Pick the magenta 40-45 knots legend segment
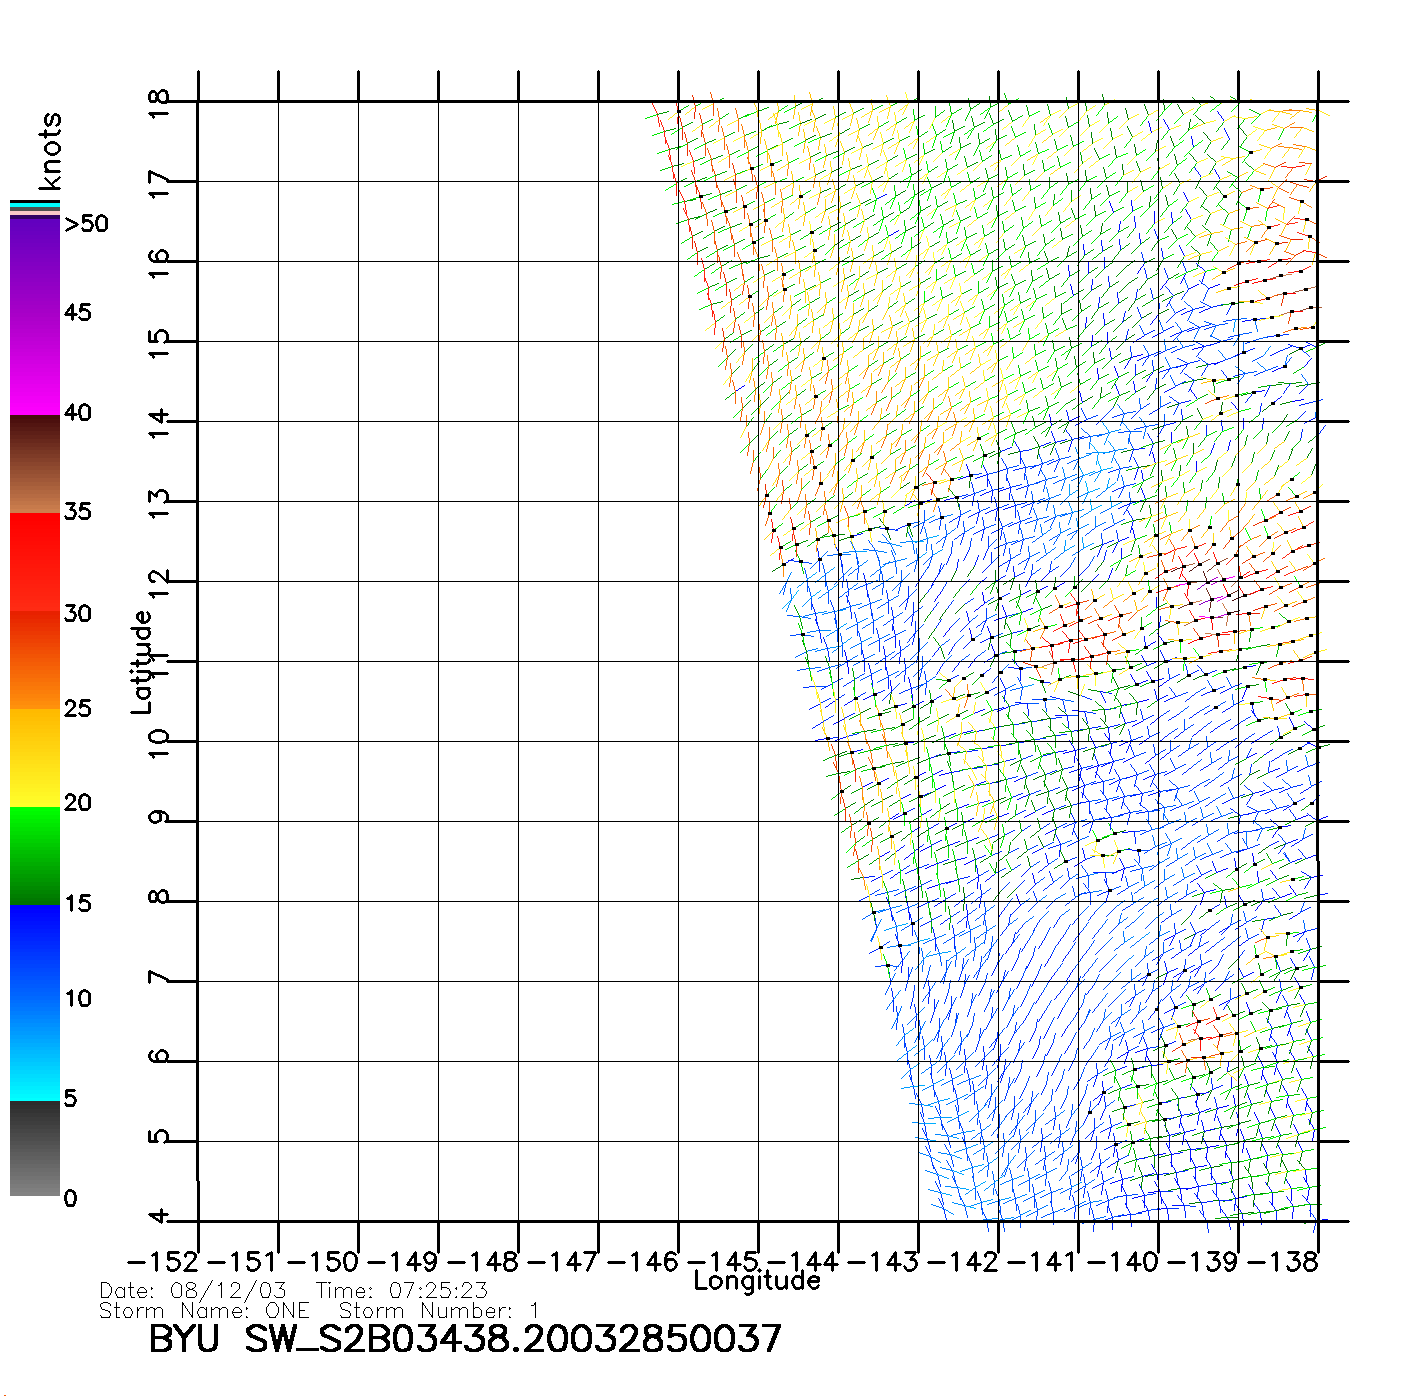This screenshot has width=1420, height=1400. click(x=35, y=365)
